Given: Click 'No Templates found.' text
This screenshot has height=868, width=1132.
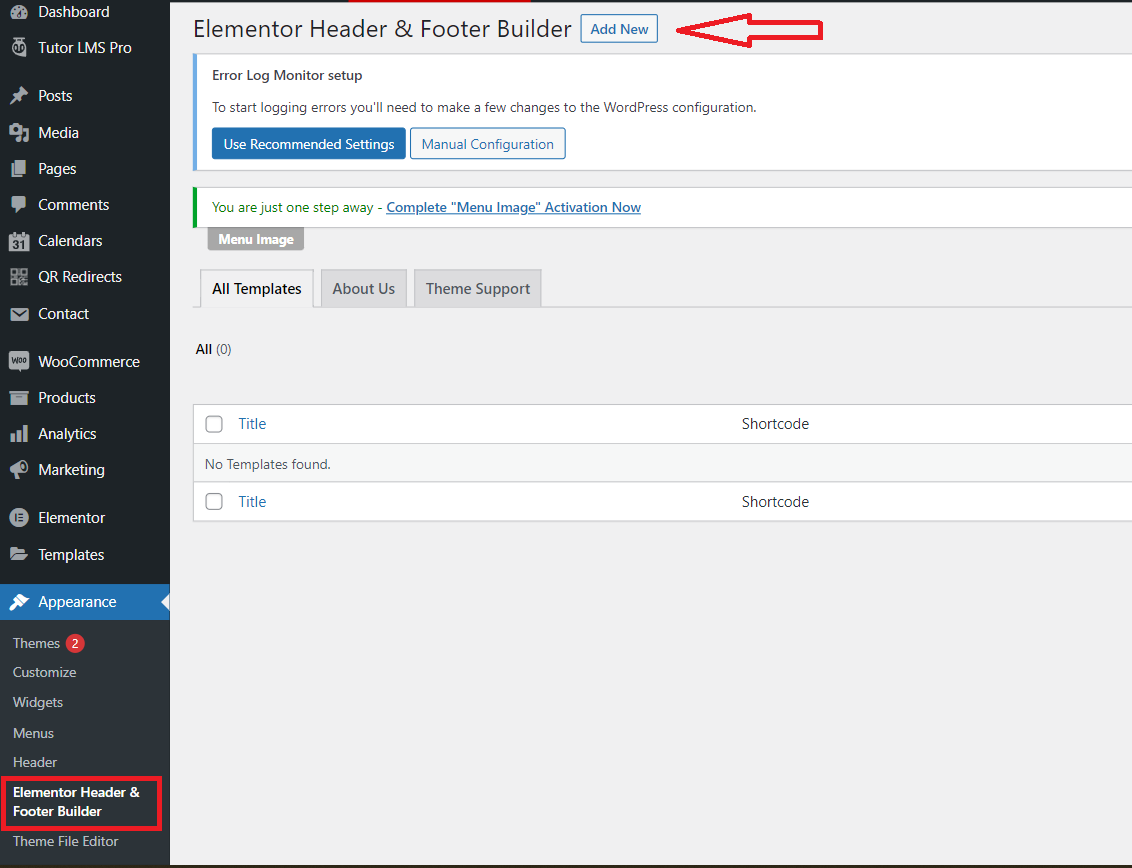Looking at the screenshot, I should (x=267, y=464).
